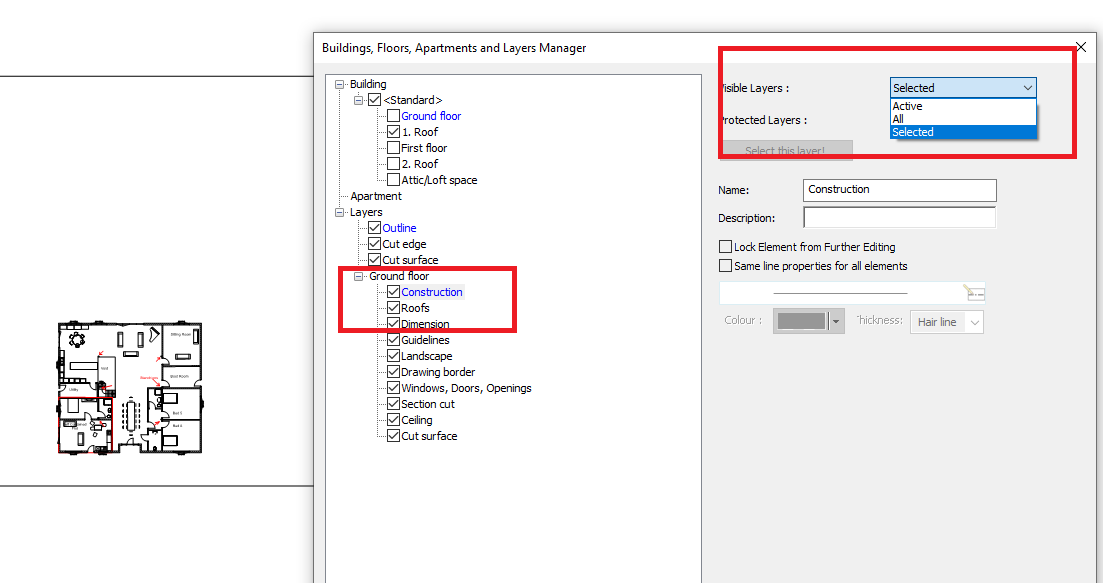Enable Lock Element from Further Editing

point(725,247)
